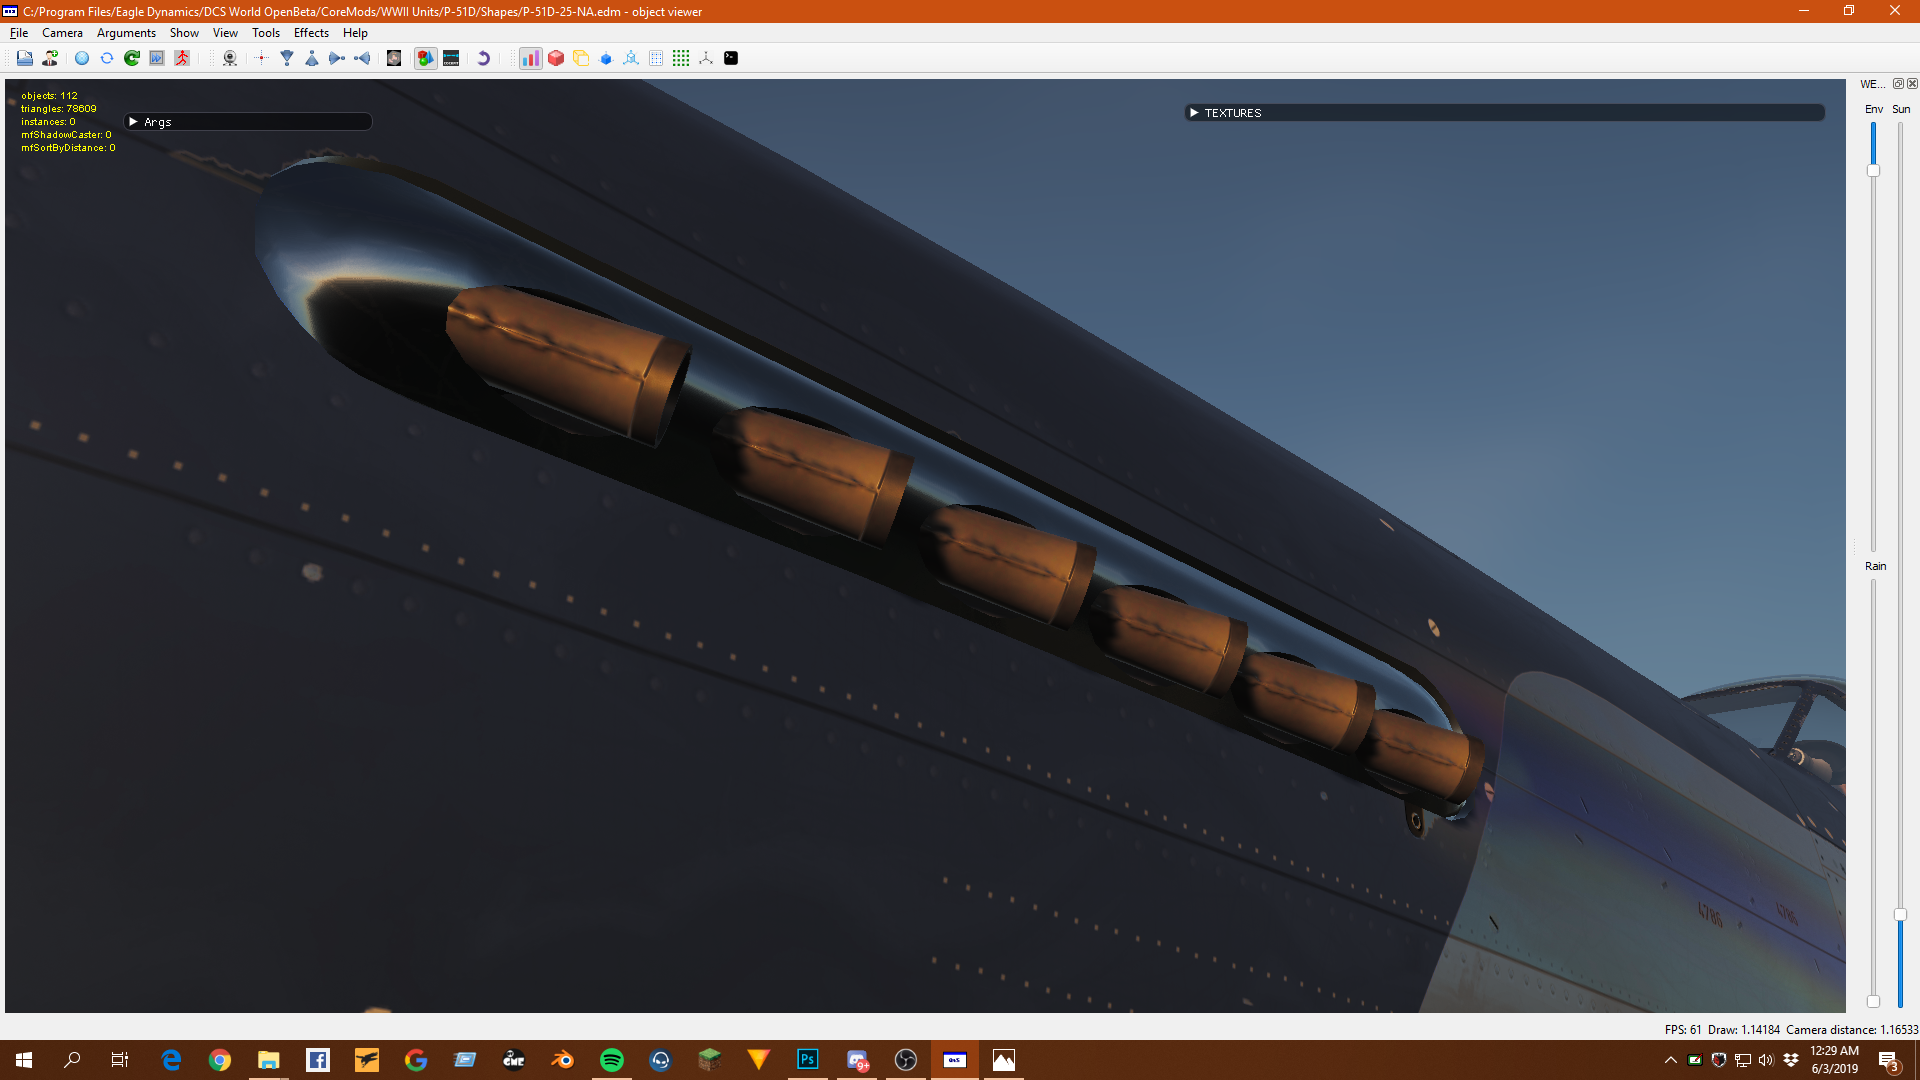Open OBS Studio from taskbar
The image size is (1920, 1080).
(x=906, y=1060)
